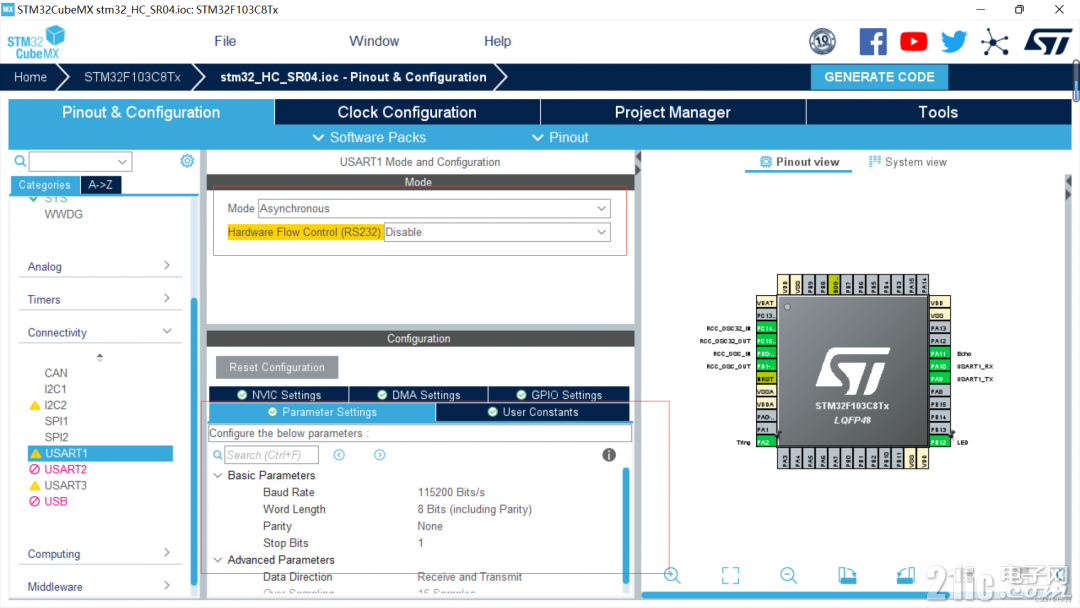Open the peripheral search combo box
This screenshot has height=608, width=1080.
click(x=81, y=162)
